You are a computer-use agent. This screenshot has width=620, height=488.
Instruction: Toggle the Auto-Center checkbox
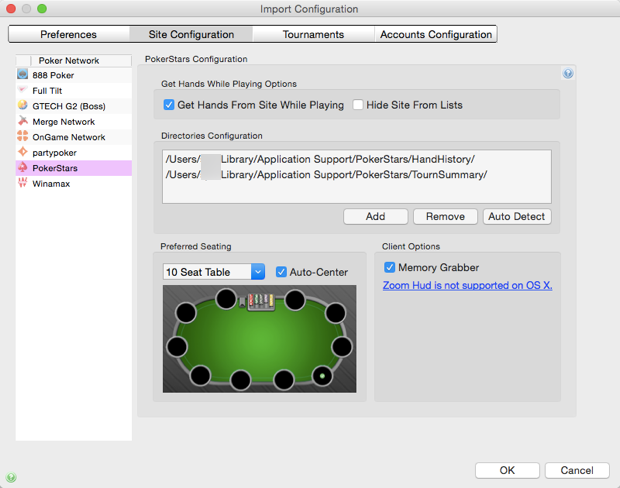(281, 272)
